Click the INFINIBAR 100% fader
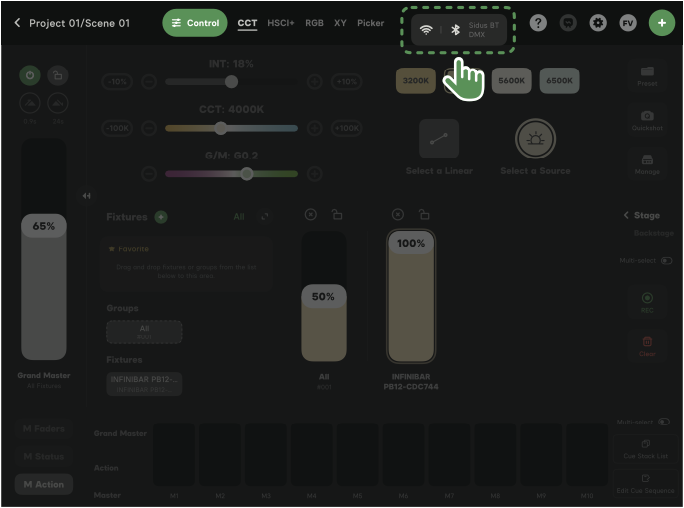The width and height of the screenshot is (684, 508). (x=411, y=297)
